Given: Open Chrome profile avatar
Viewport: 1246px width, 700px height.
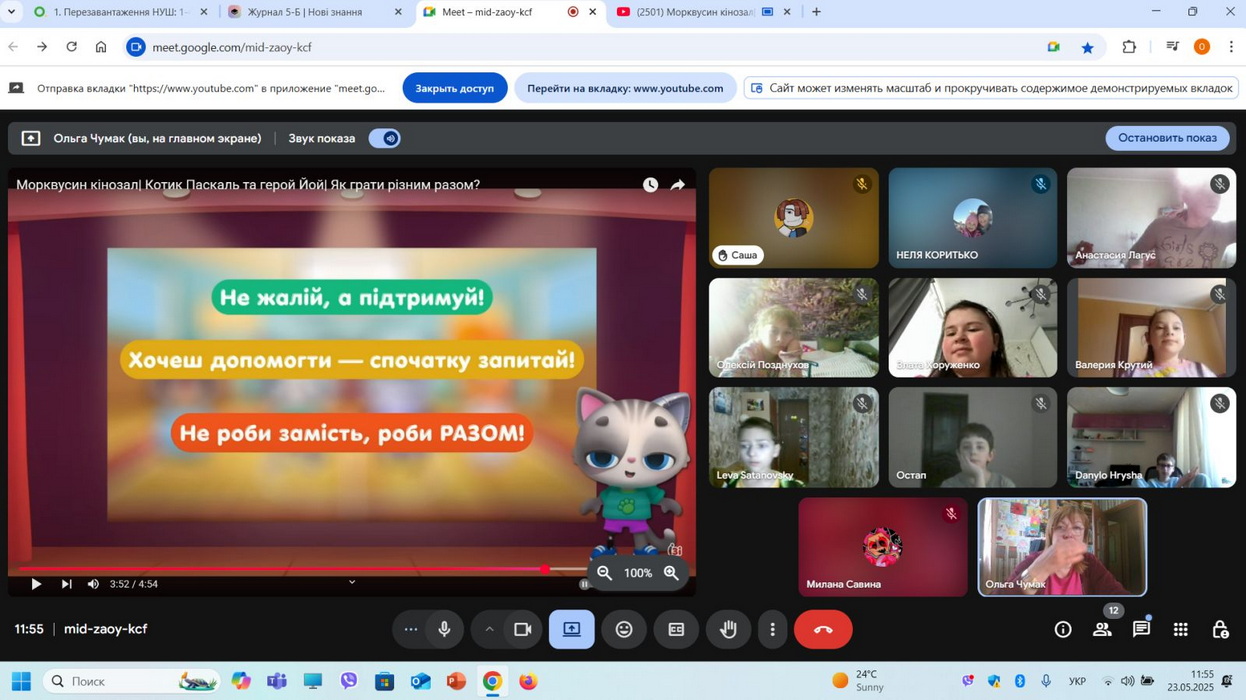Looking at the screenshot, I should click(1202, 47).
